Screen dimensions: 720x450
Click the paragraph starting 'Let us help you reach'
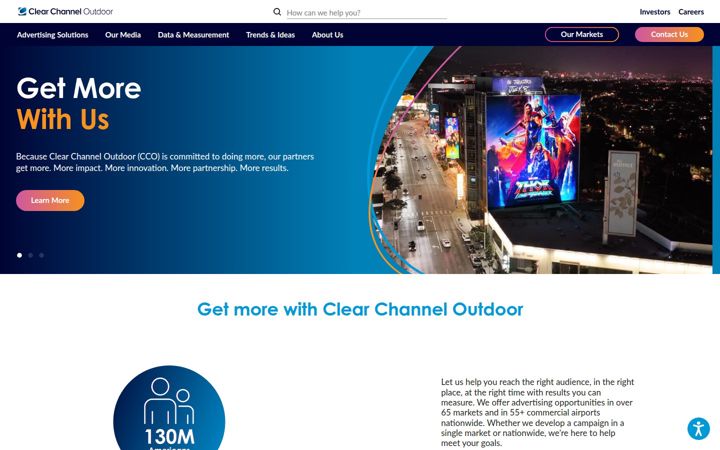[x=537, y=412]
